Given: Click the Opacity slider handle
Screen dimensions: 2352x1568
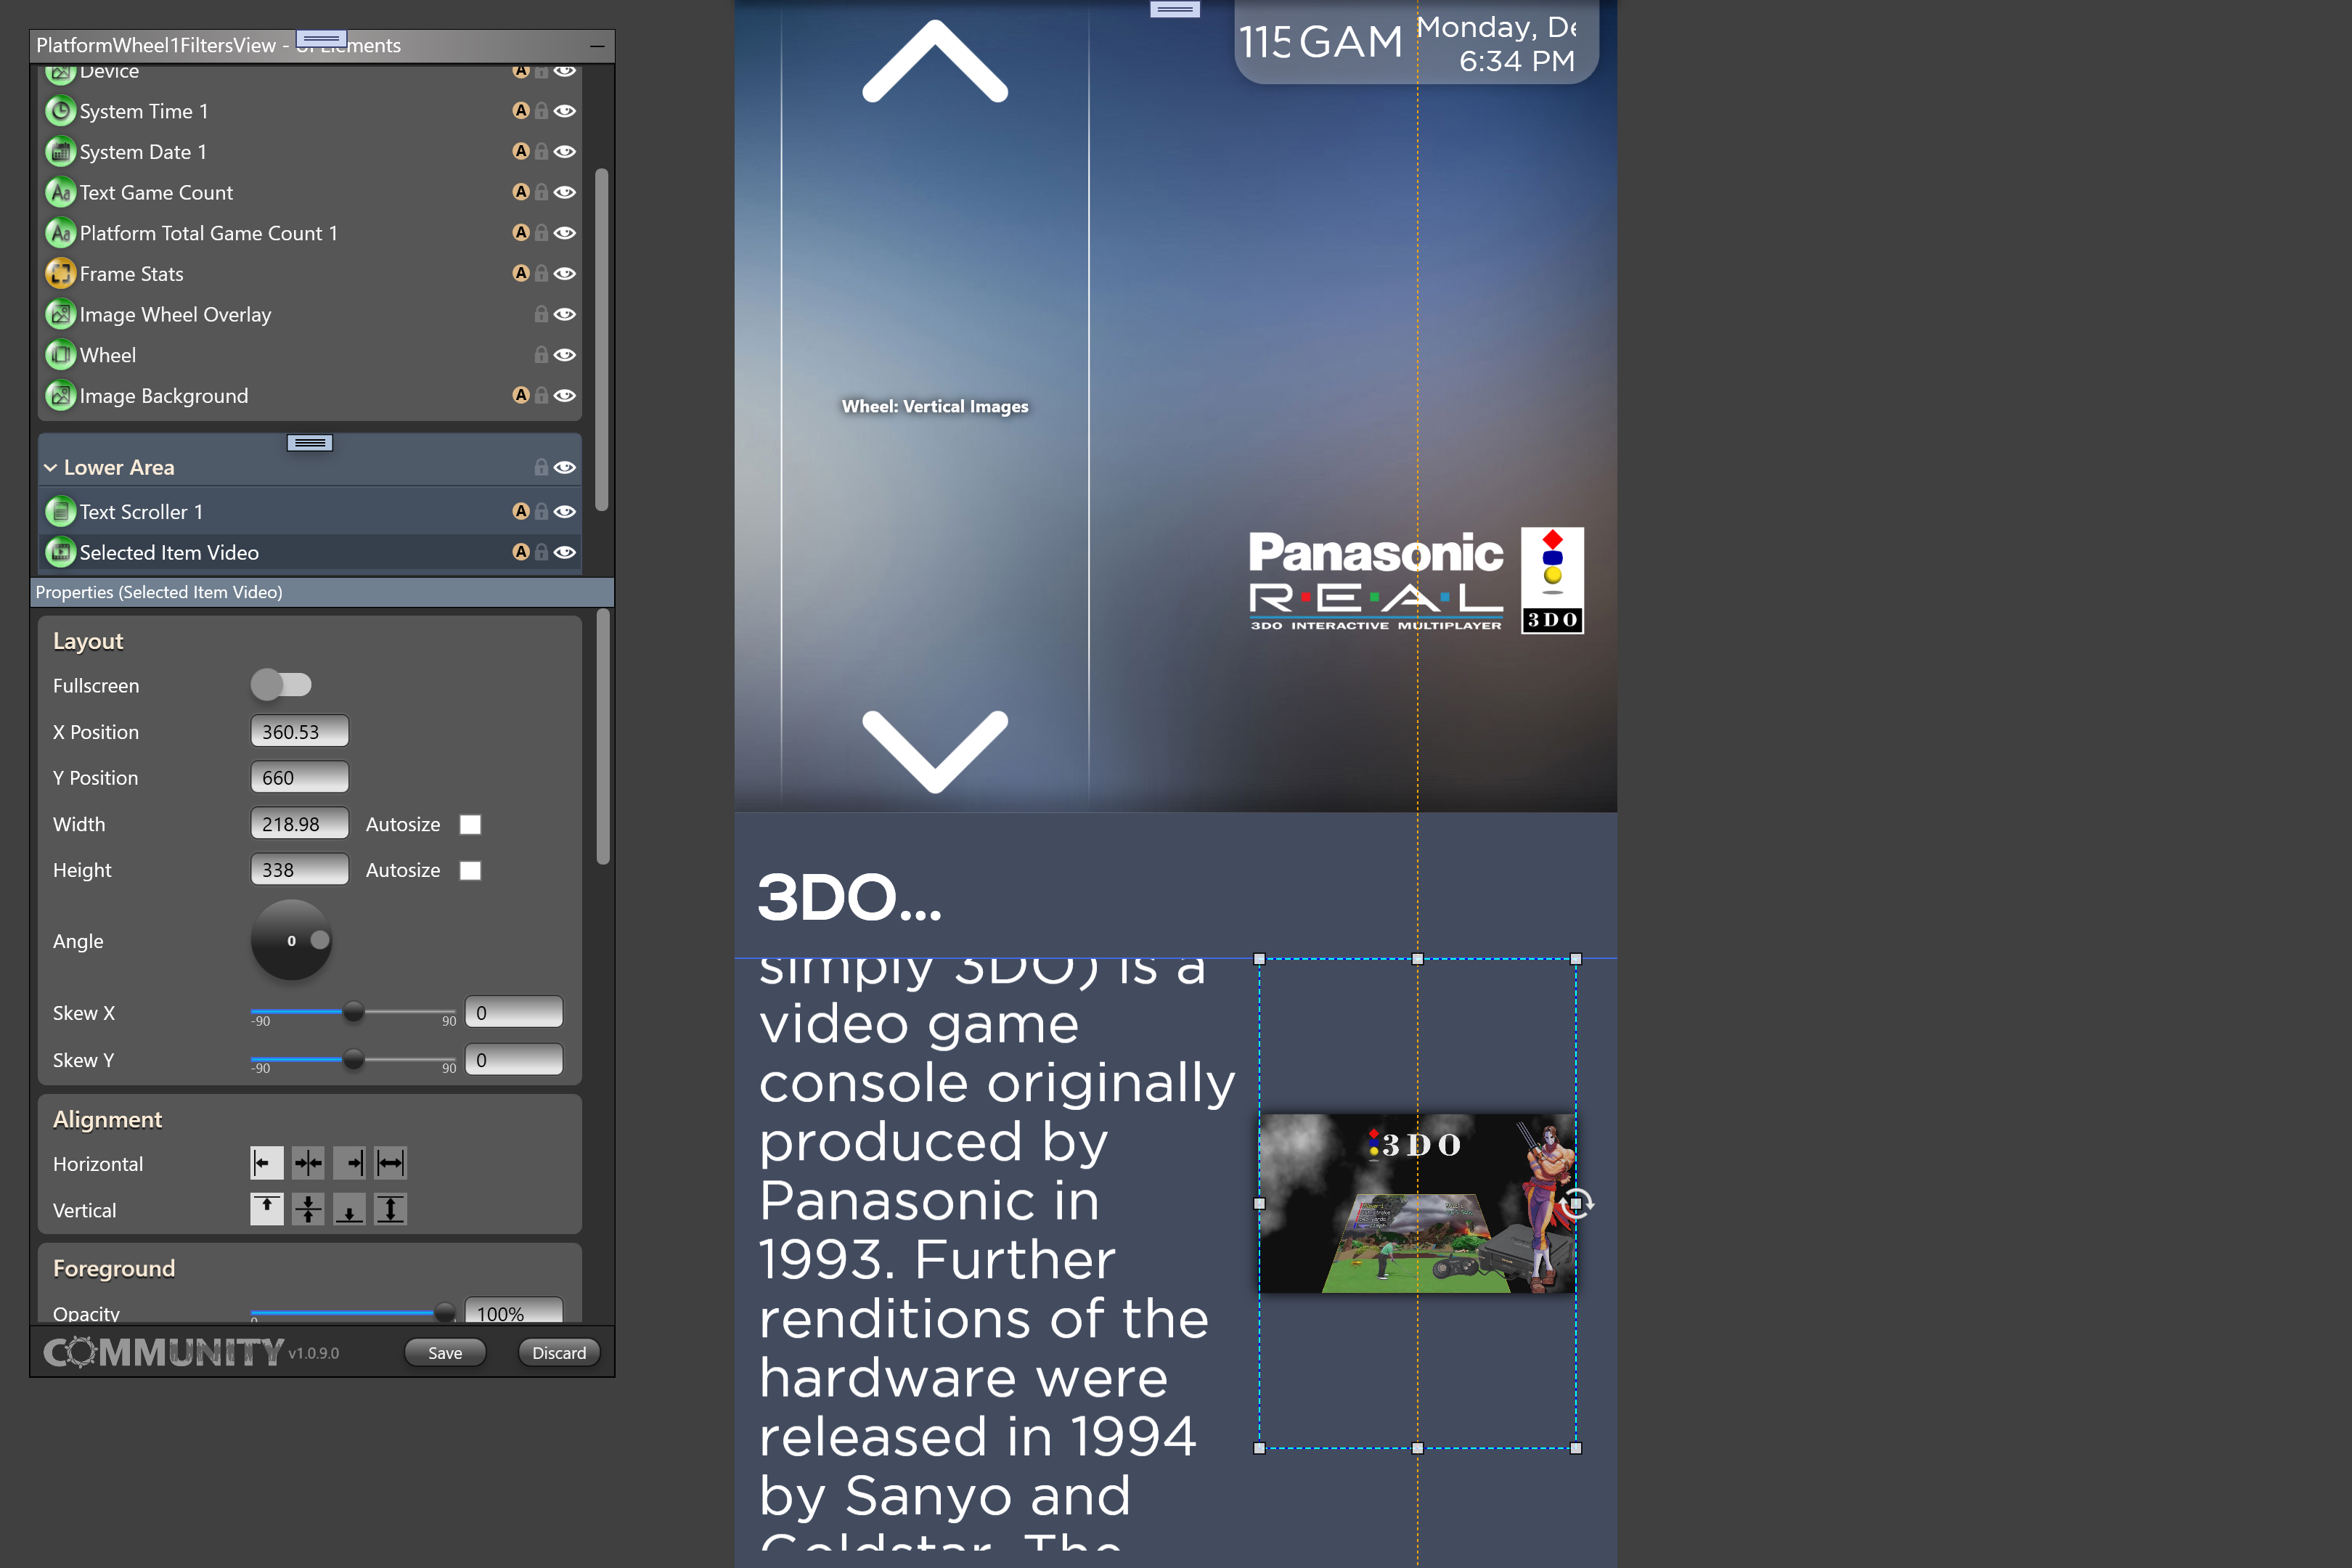Looking at the screenshot, I should 445,1312.
